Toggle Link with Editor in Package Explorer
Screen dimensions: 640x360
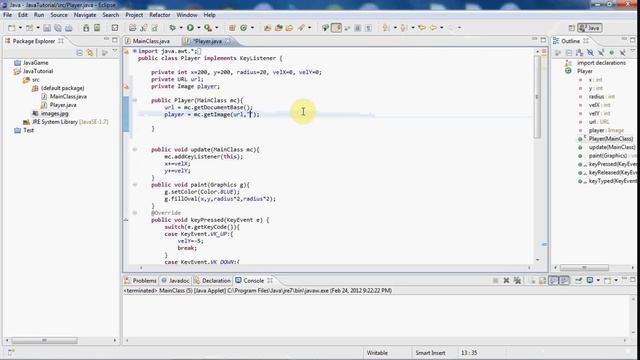click(x=90, y=53)
